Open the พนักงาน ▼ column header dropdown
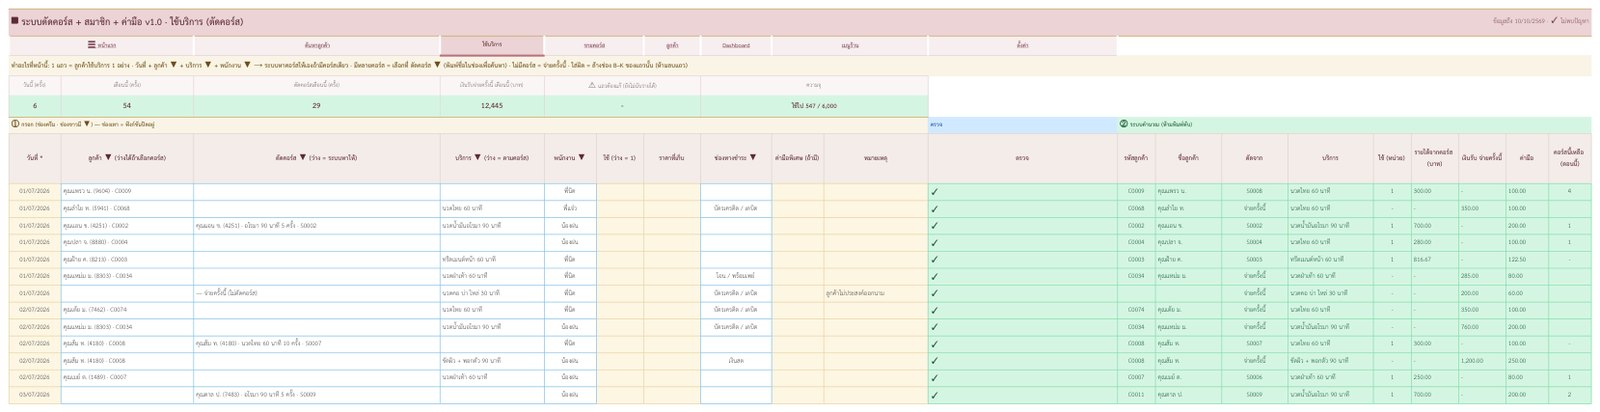This screenshot has width=1600, height=412. point(570,158)
